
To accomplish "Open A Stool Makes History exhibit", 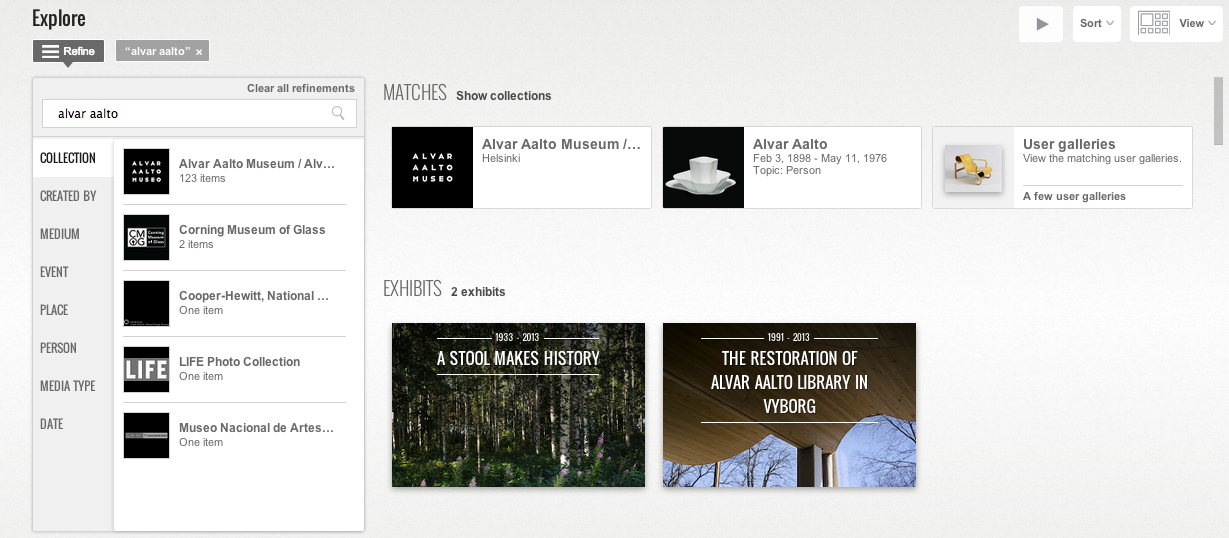I will (518, 405).
